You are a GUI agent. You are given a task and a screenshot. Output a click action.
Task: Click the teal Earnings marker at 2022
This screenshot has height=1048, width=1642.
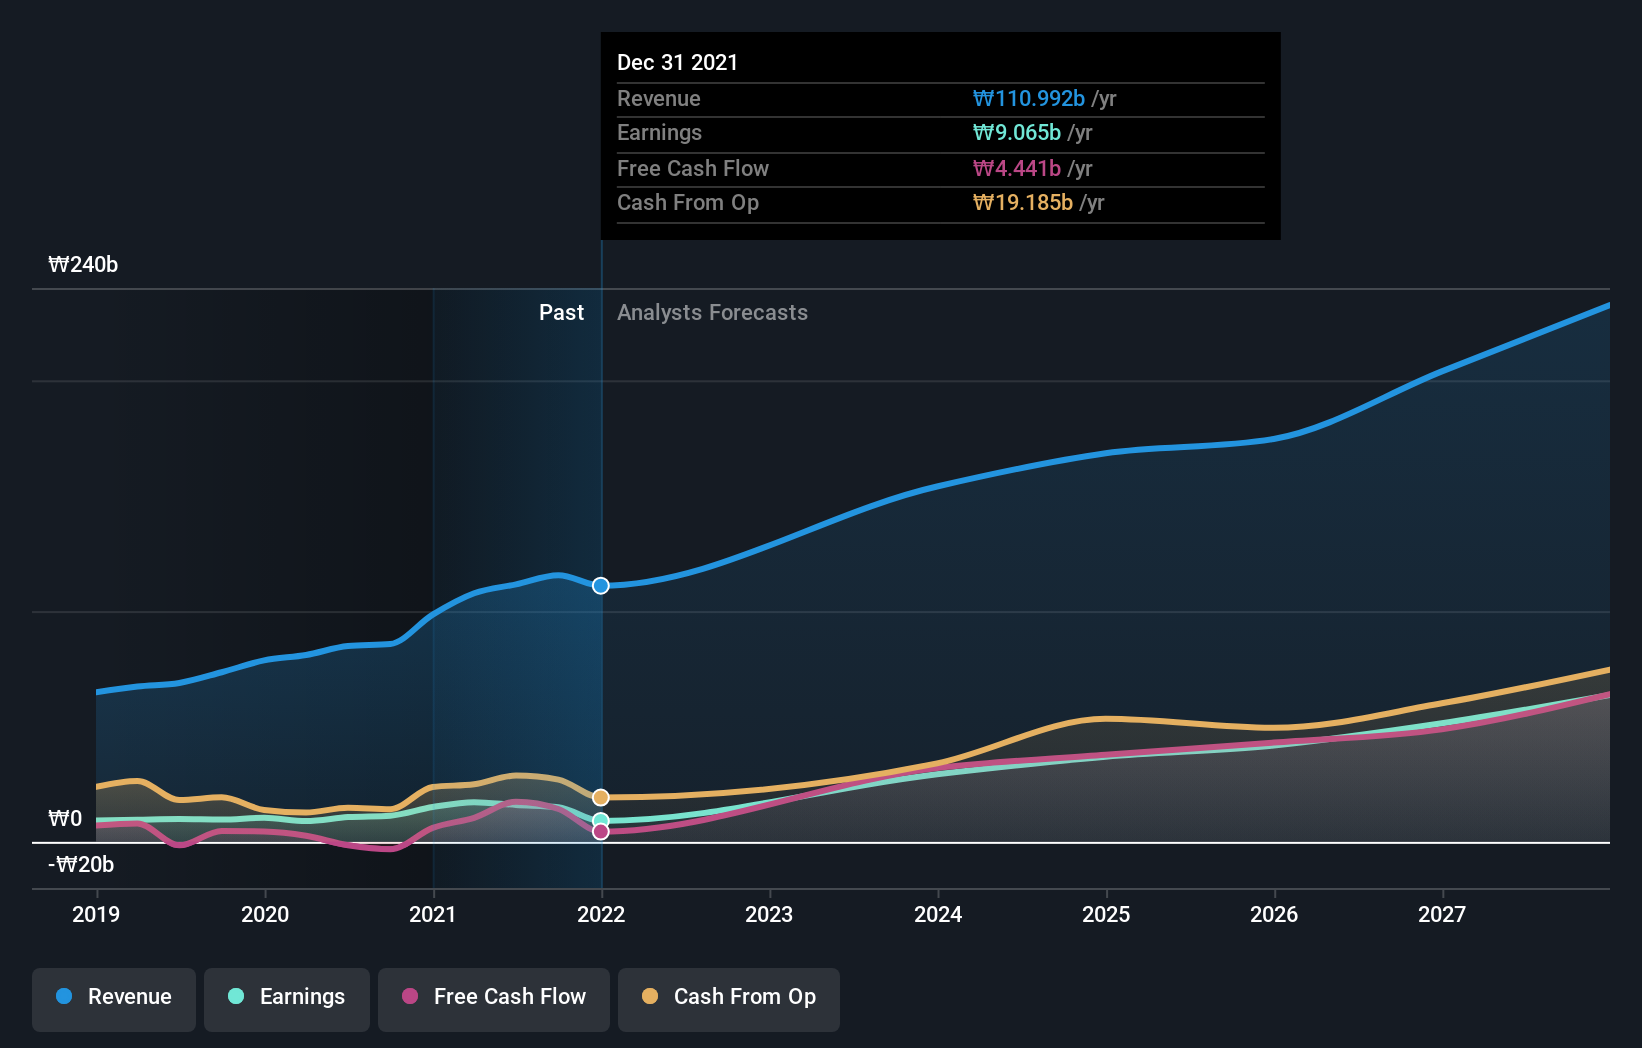click(600, 819)
